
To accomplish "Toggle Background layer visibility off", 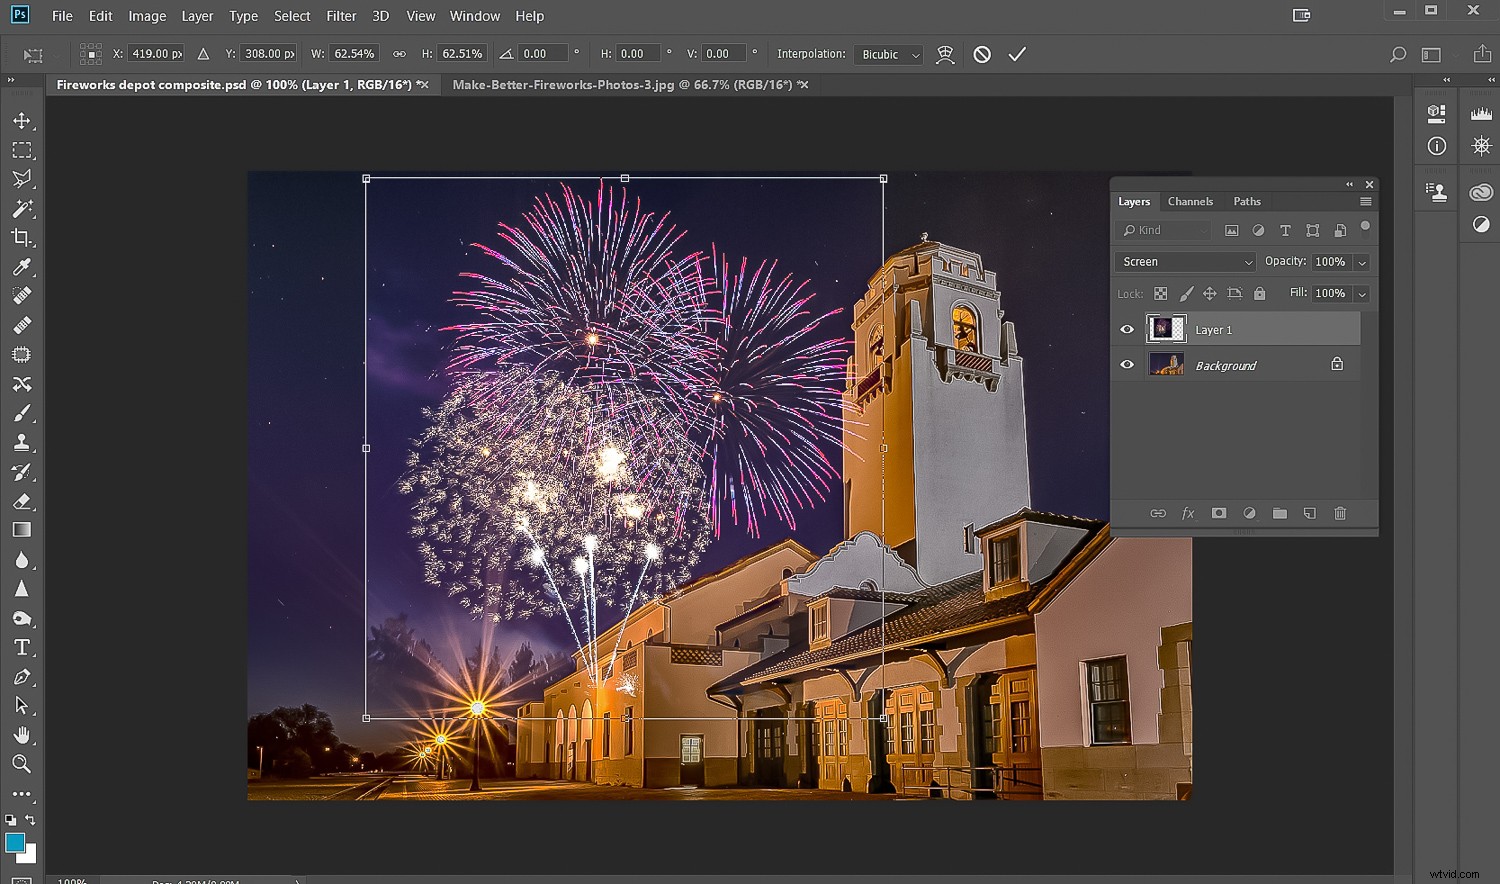I will tap(1127, 364).
